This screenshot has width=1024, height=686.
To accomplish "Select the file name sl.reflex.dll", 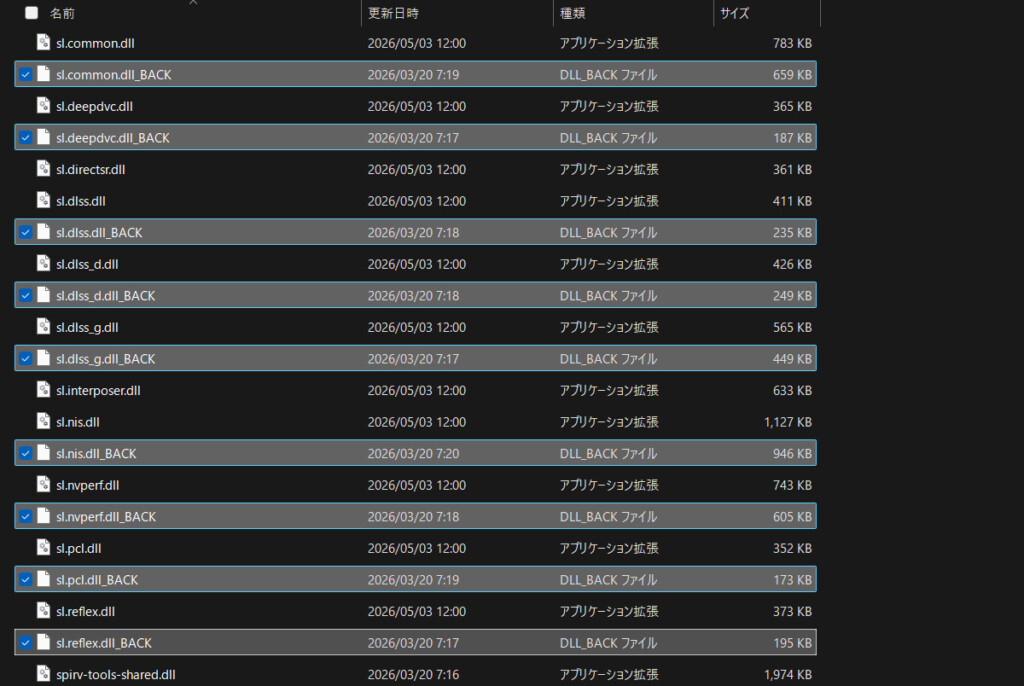I will pyautogui.click(x=86, y=612).
